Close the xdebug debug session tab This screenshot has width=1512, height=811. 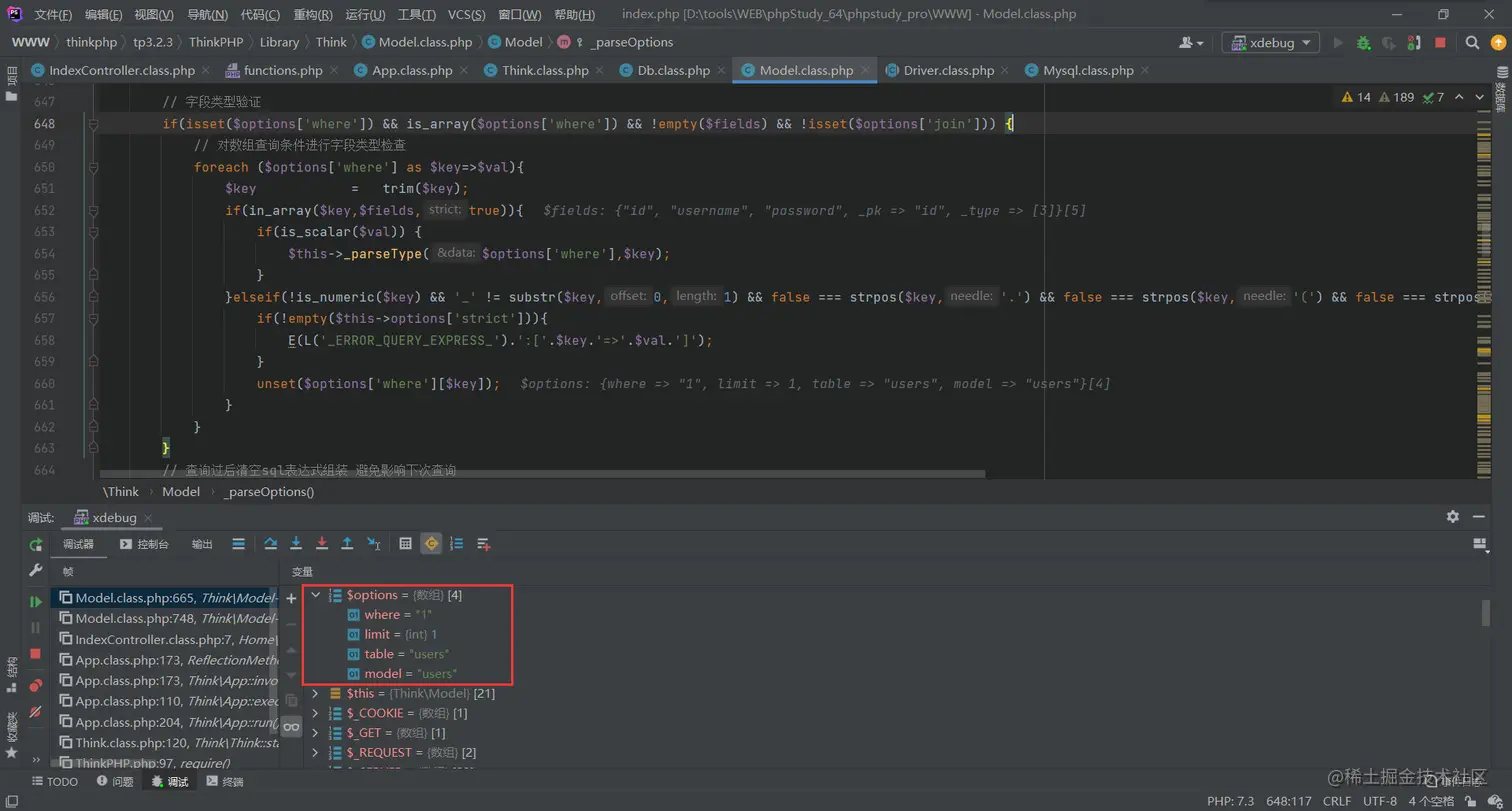click(147, 518)
